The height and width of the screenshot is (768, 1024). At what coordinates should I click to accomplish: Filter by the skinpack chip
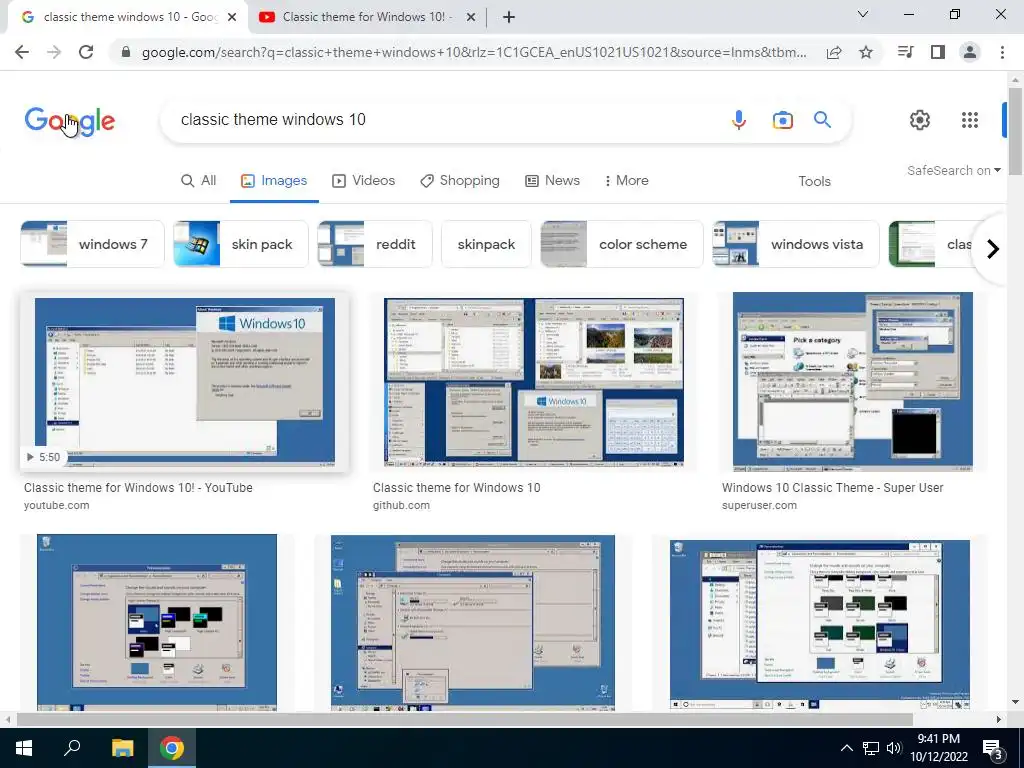coord(486,244)
